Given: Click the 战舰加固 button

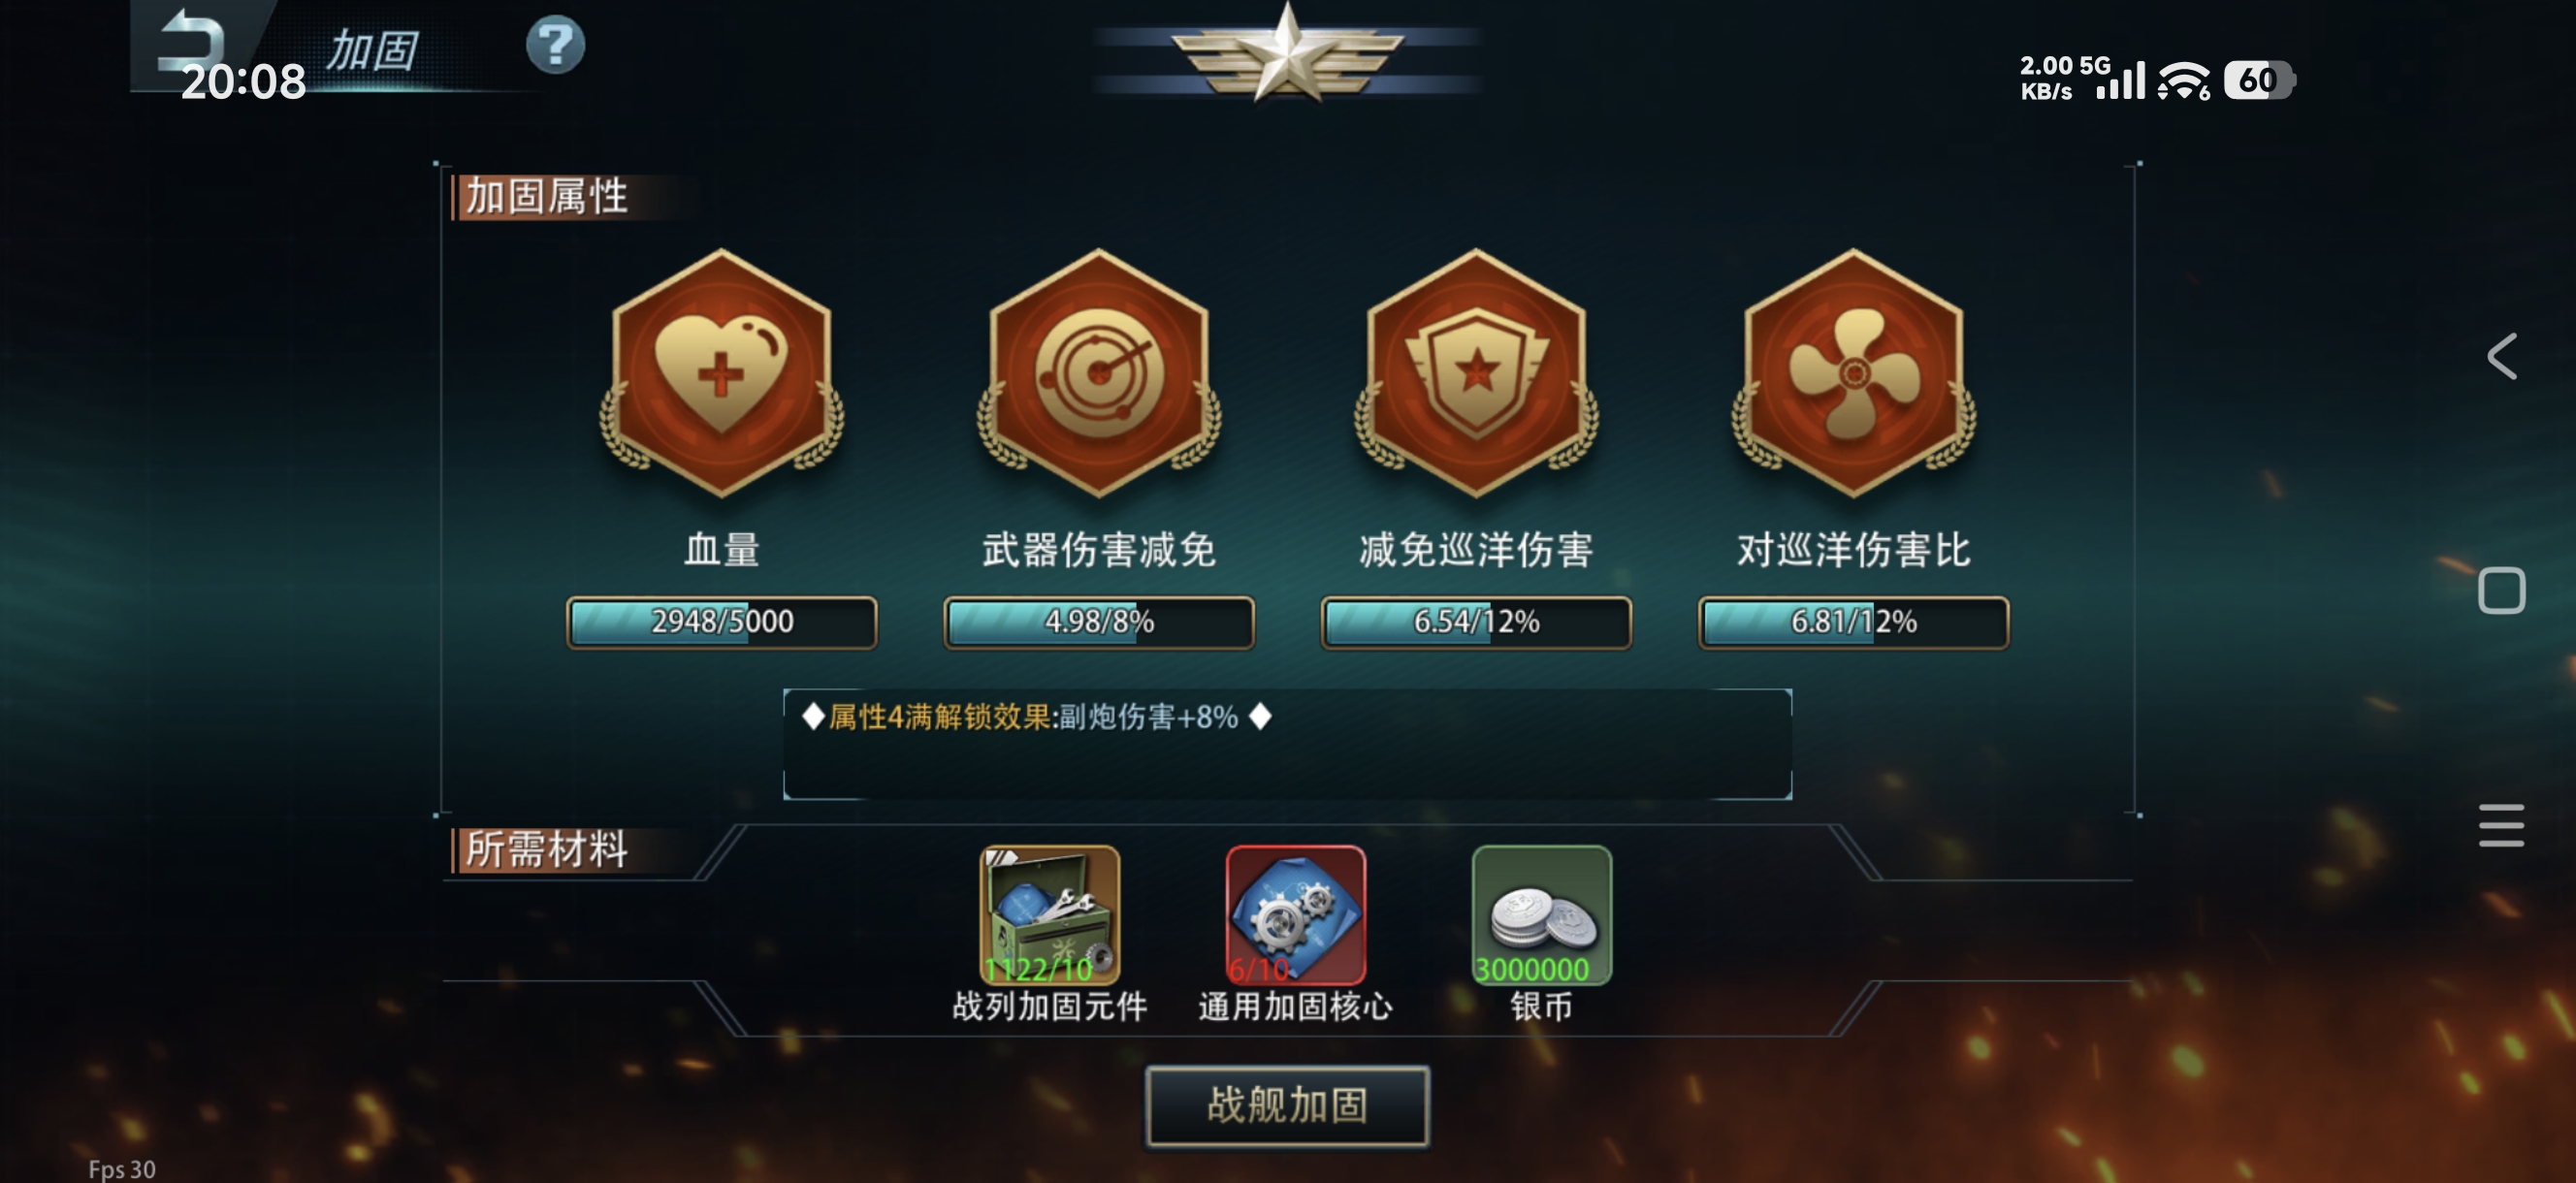Looking at the screenshot, I should [1287, 1105].
